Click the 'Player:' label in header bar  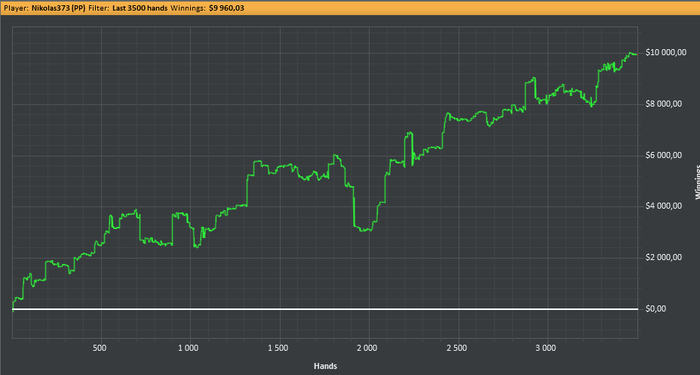point(16,8)
